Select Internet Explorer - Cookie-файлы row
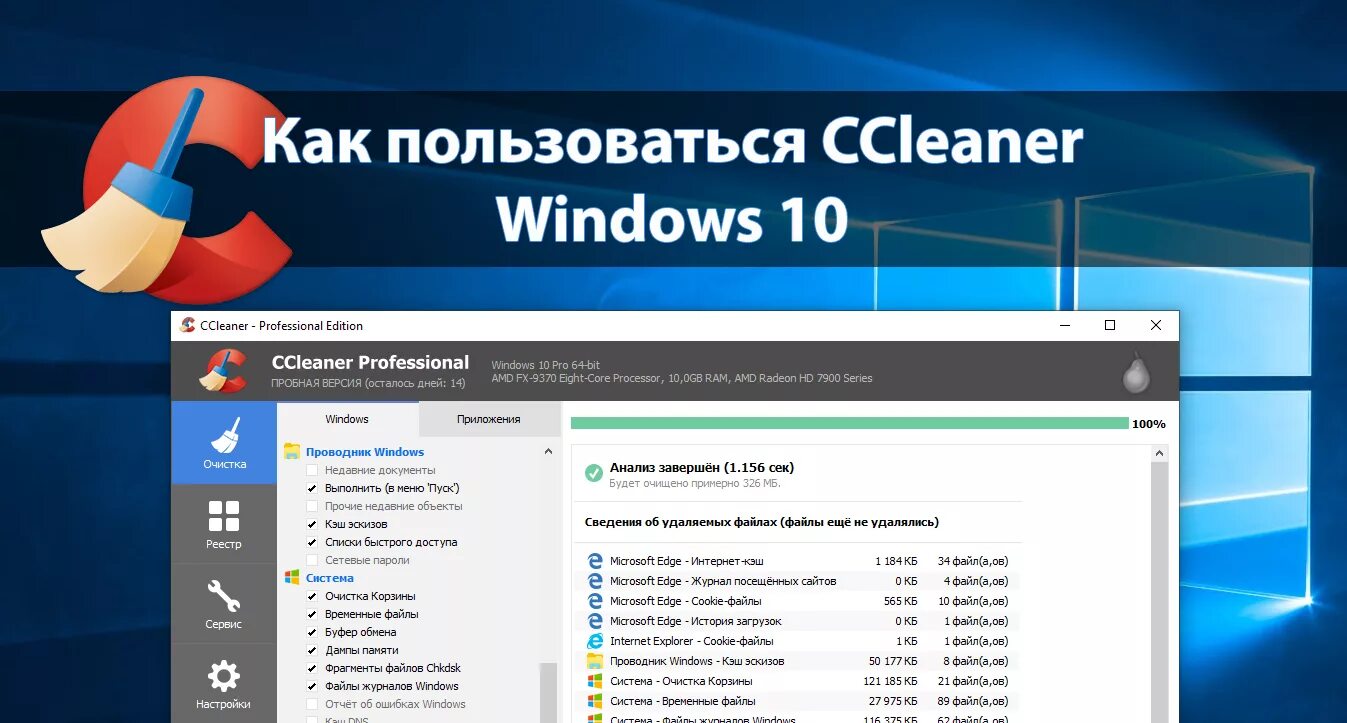 coord(797,641)
